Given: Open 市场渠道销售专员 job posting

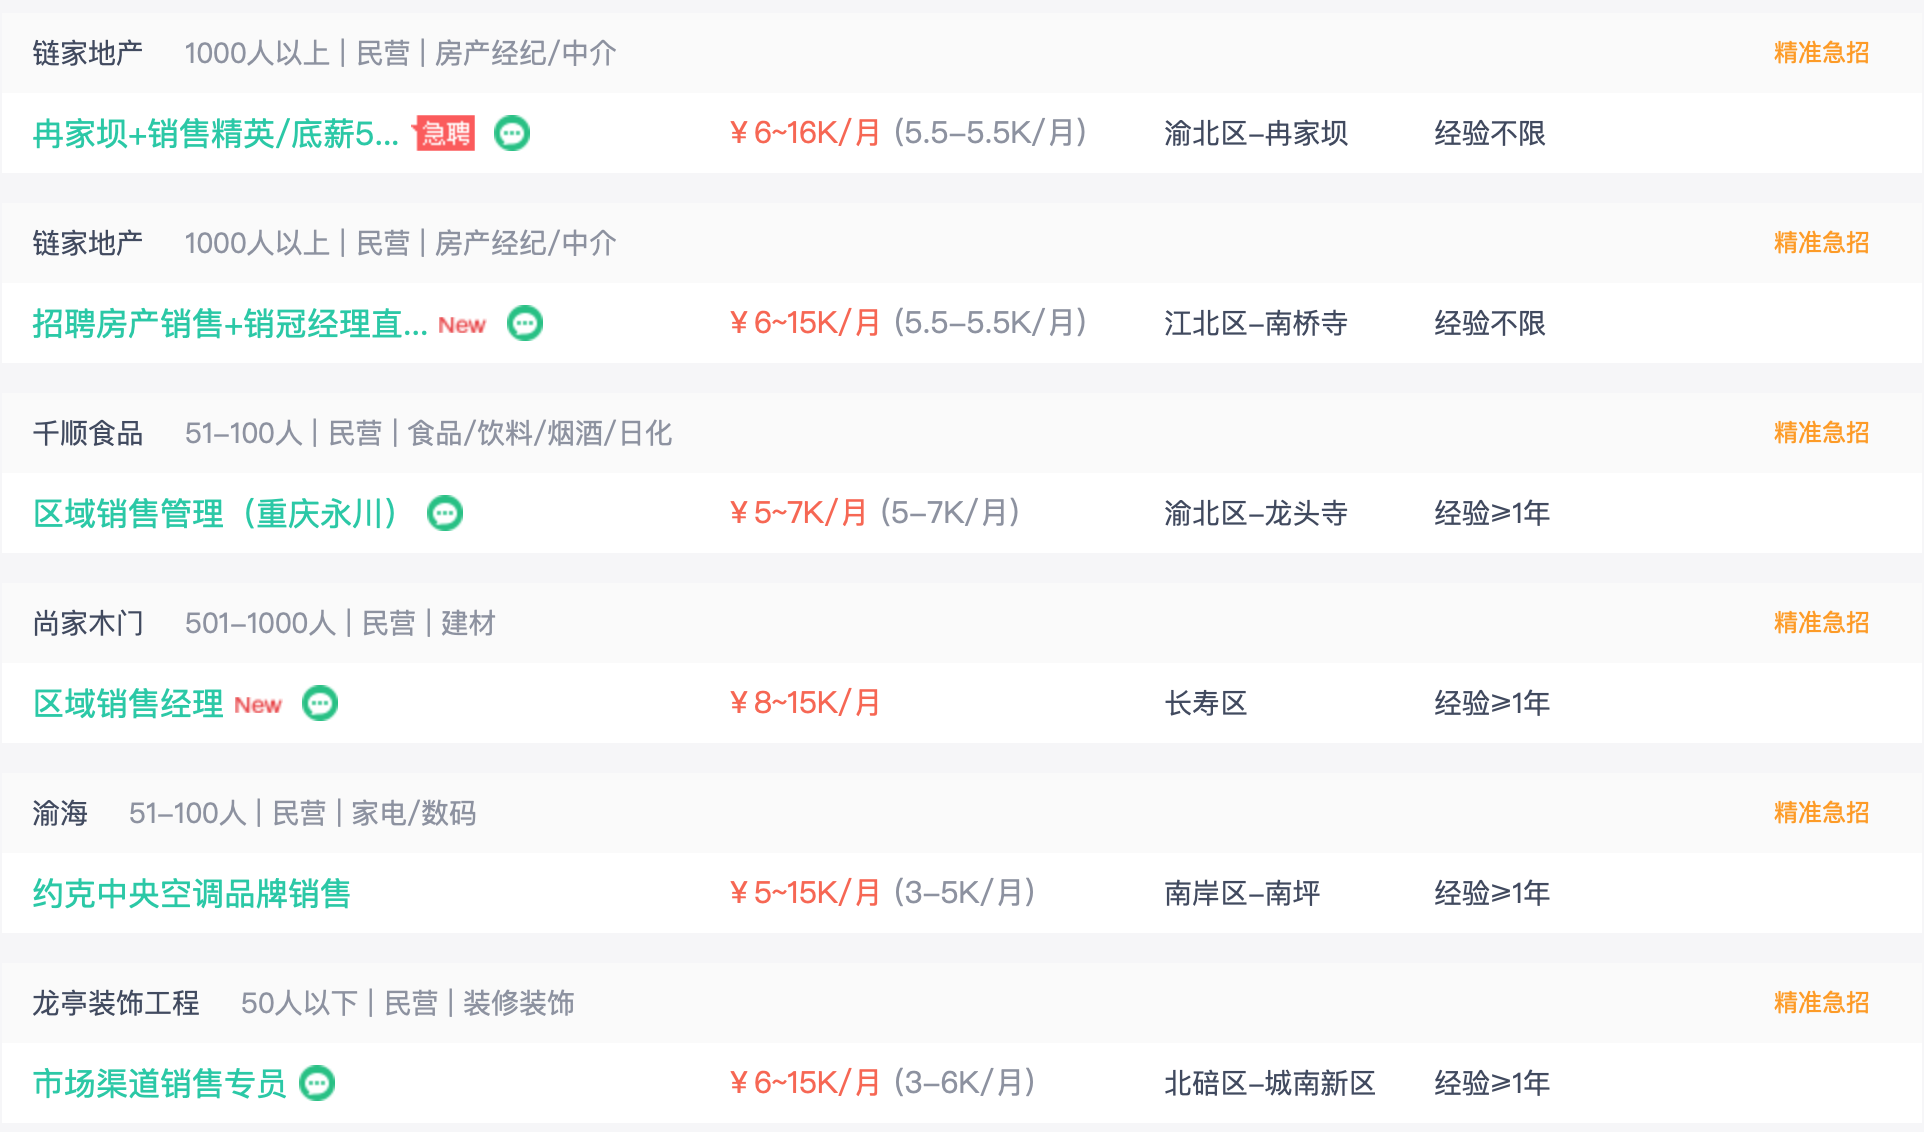Looking at the screenshot, I should click(x=160, y=1083).
